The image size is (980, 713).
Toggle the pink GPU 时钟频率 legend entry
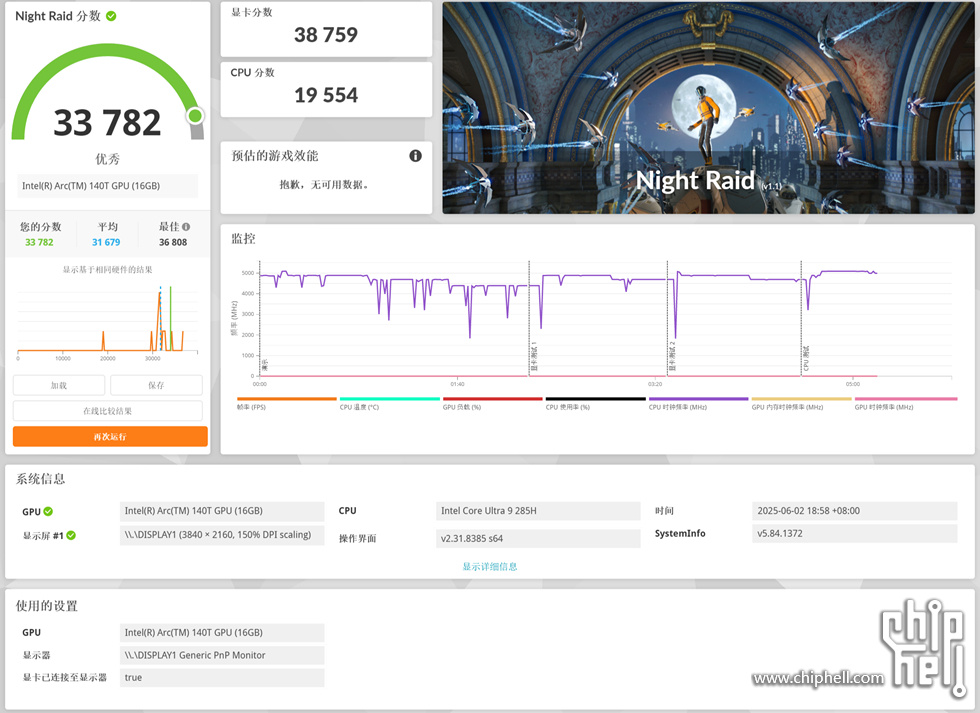[904, 403]
